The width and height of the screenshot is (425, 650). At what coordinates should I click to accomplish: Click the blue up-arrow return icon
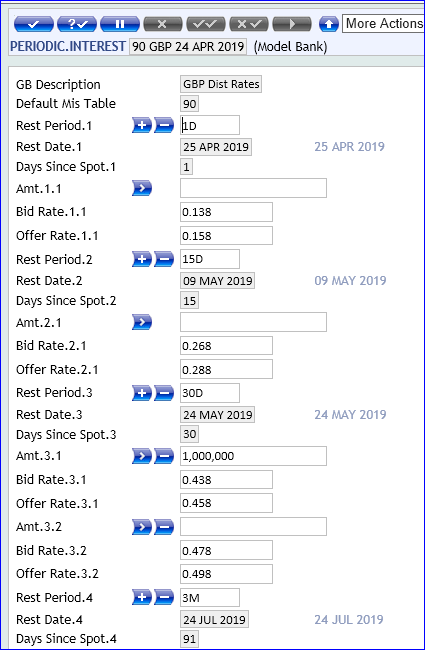point(329,24)
